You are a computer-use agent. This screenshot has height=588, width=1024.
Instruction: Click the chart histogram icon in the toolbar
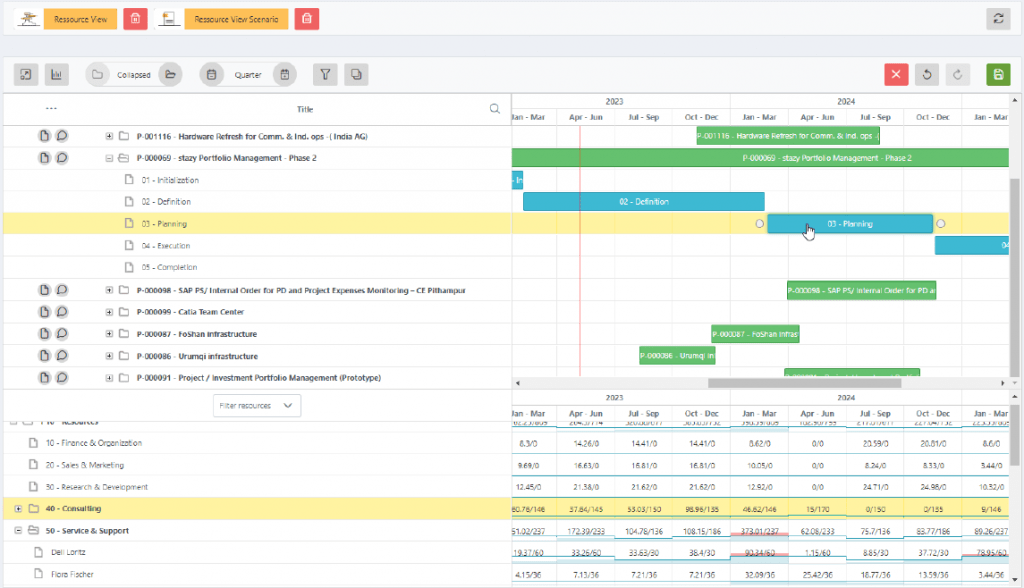pyautogui.click(x=55, y=74)
